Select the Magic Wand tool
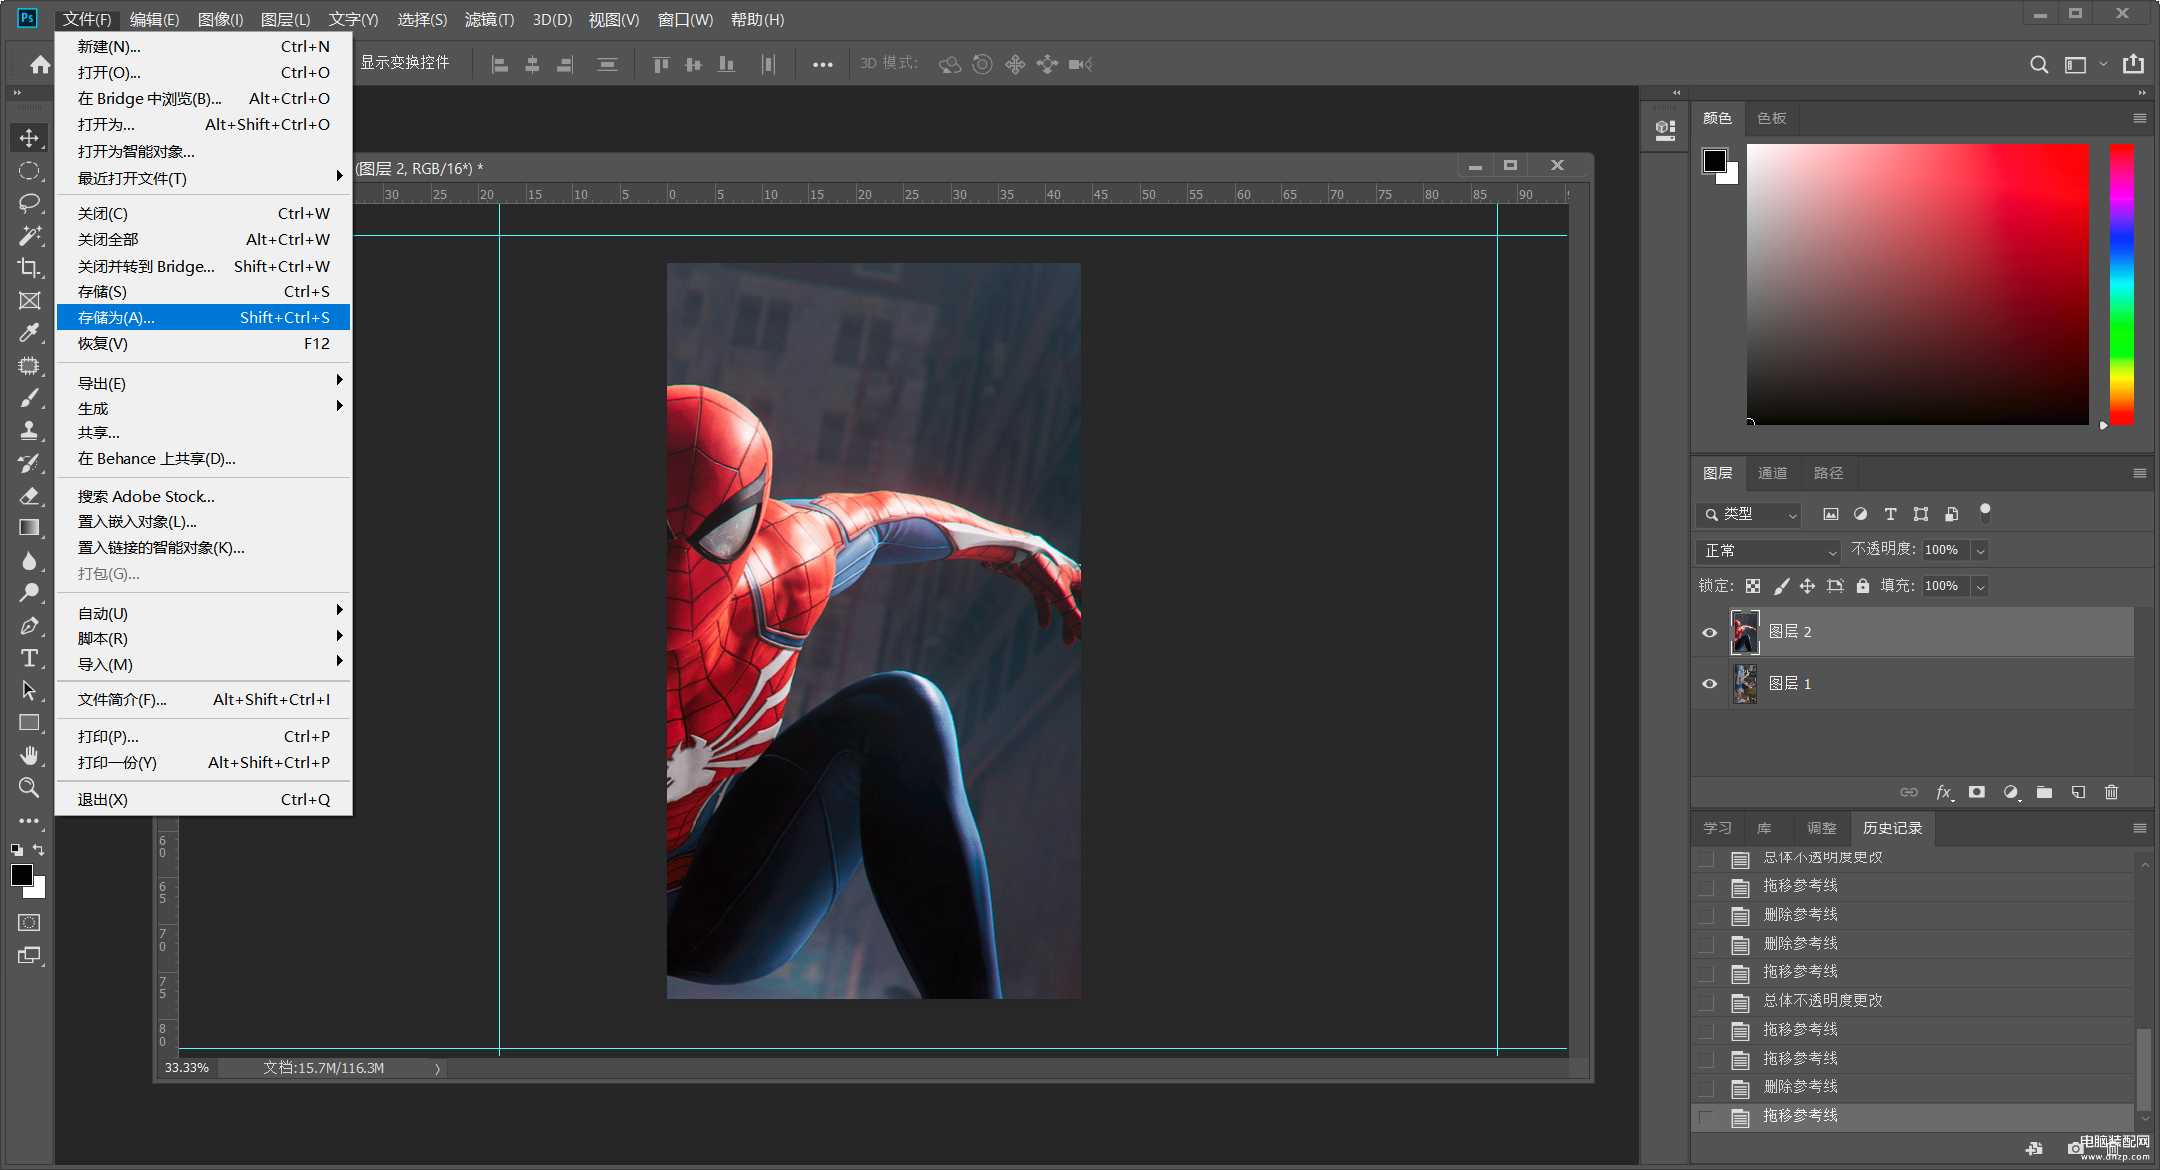 [29, 236]
